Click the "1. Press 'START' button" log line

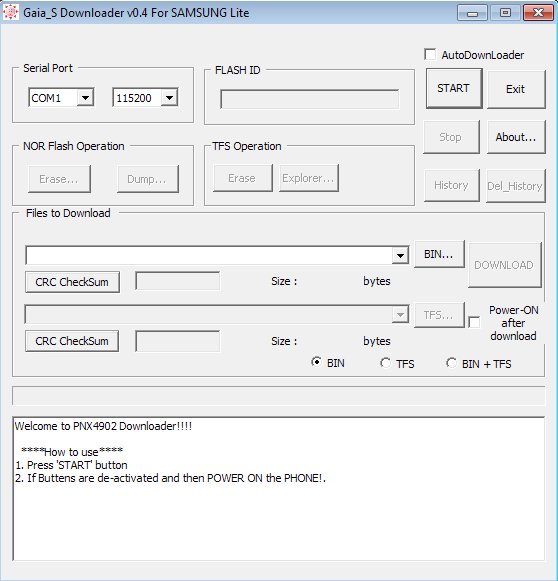[x=72, y=465]
